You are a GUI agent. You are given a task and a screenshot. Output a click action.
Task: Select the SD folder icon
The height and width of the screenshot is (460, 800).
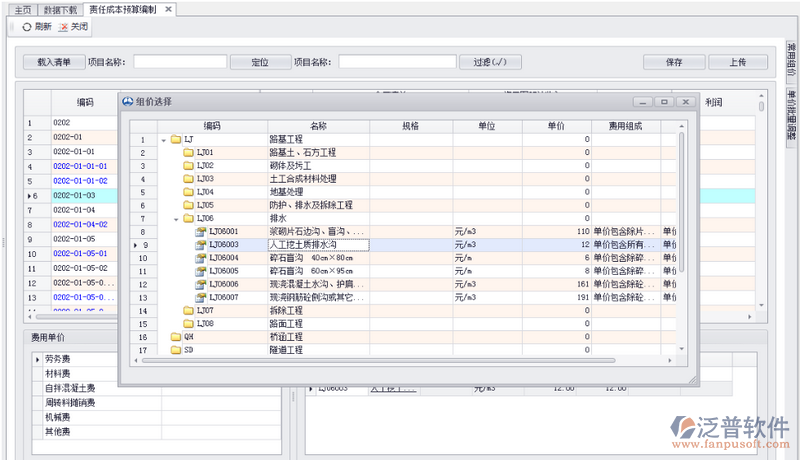tap(176, 350)
